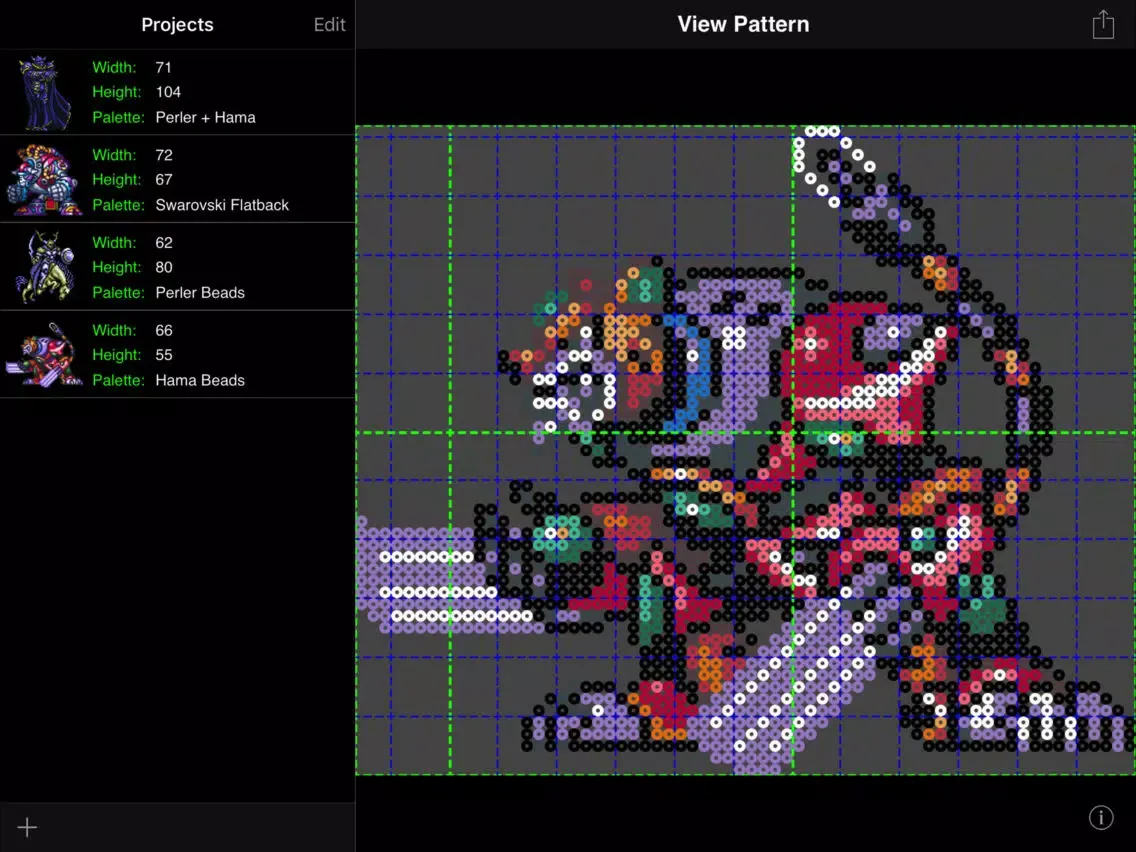Click the height value 67
Viewport: 1136px width, 852px height.
pos(164,180)
